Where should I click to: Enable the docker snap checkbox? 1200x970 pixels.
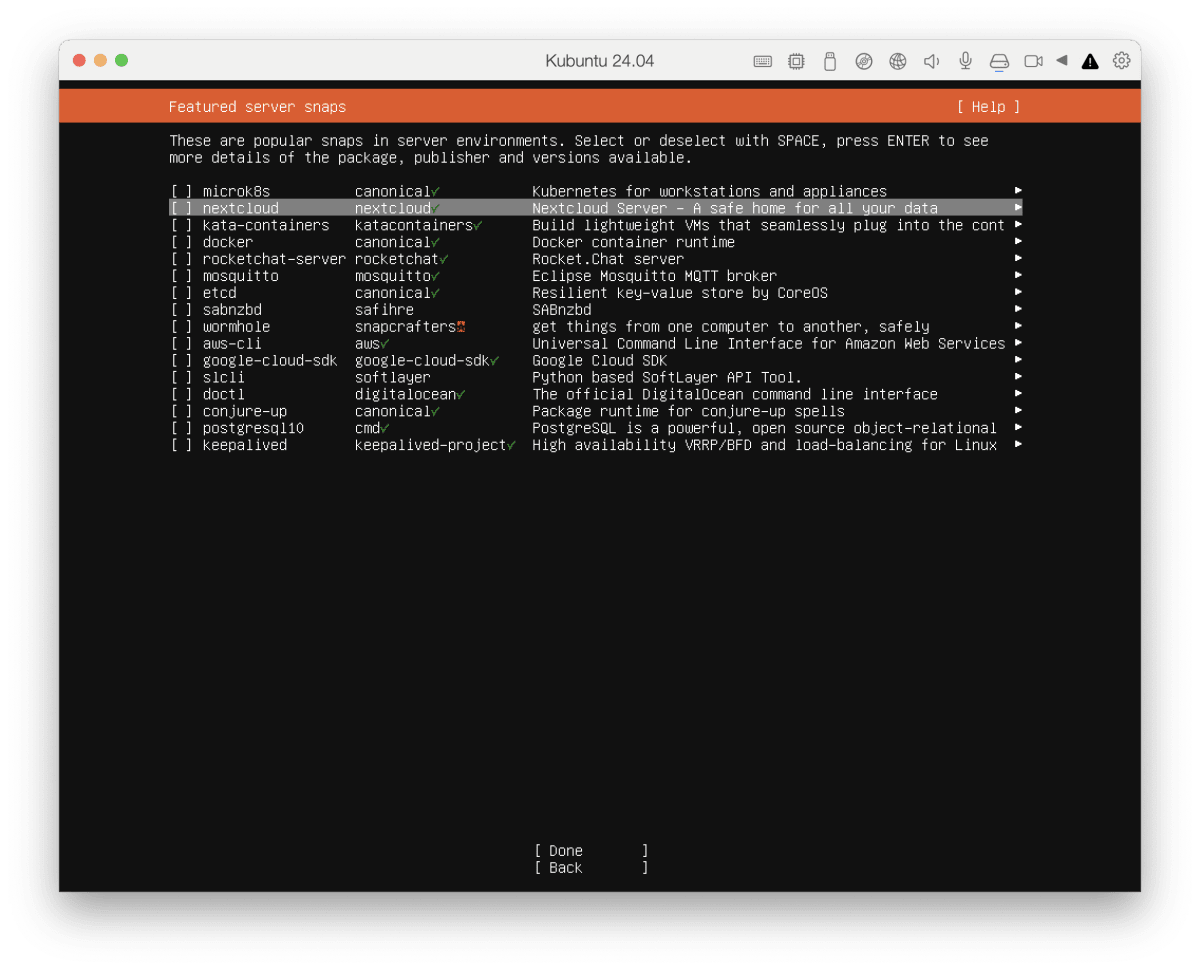(x=181, y=242)
